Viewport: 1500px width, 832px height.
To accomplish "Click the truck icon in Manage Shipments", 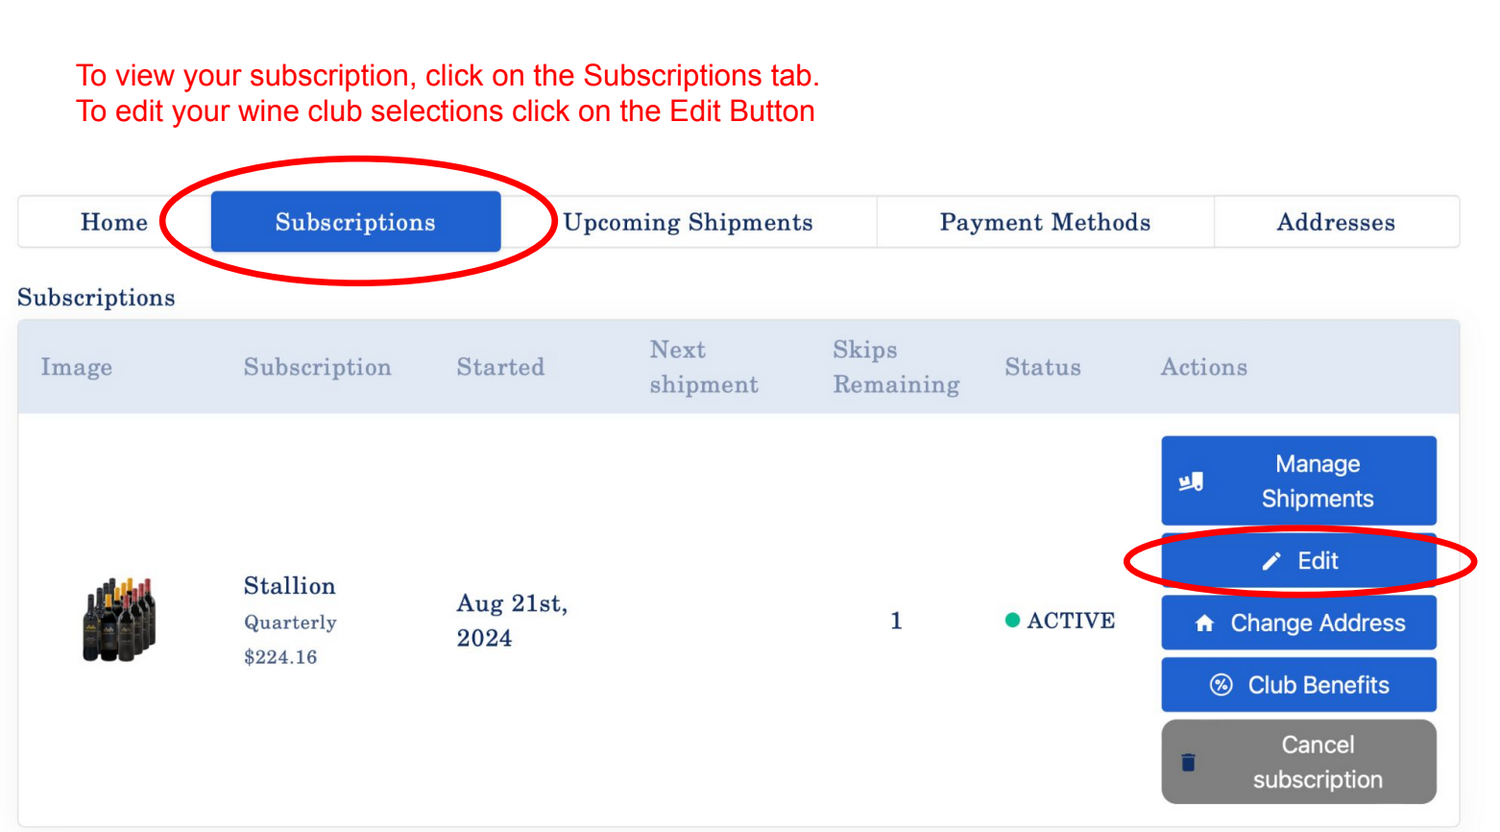I will (1190, 482).
